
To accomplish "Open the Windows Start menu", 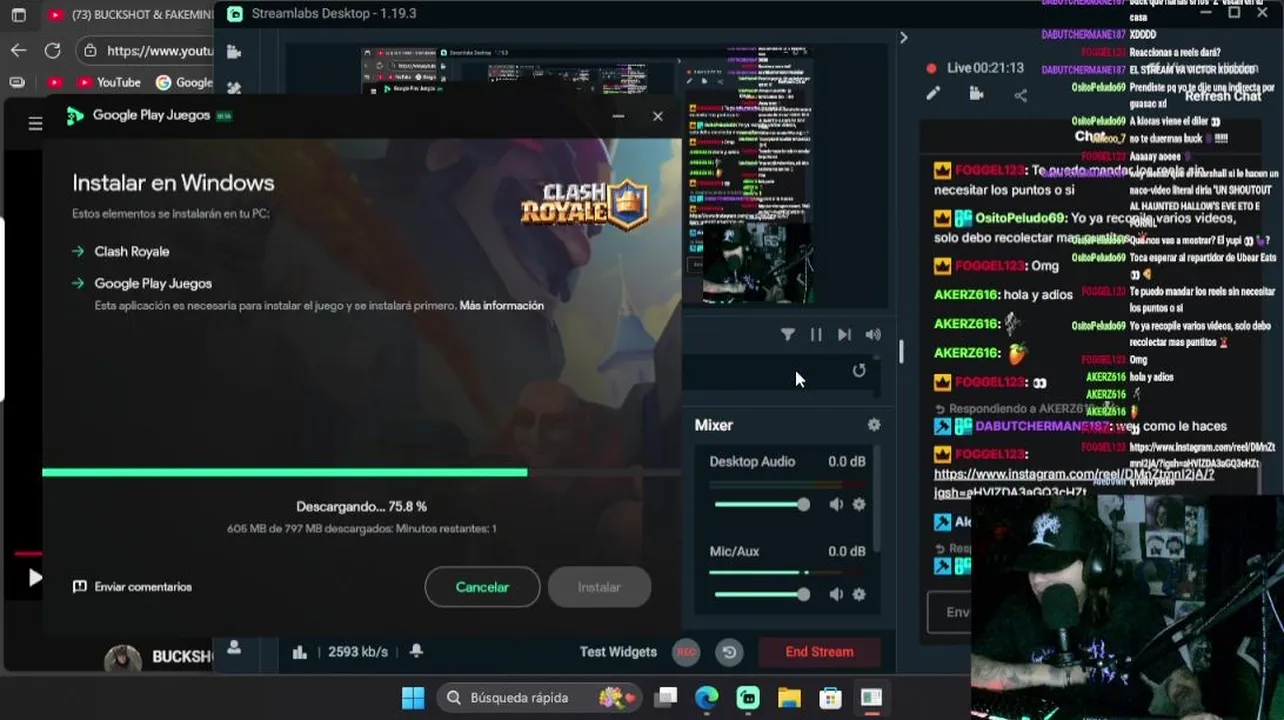I will click(x=412, y=697).
